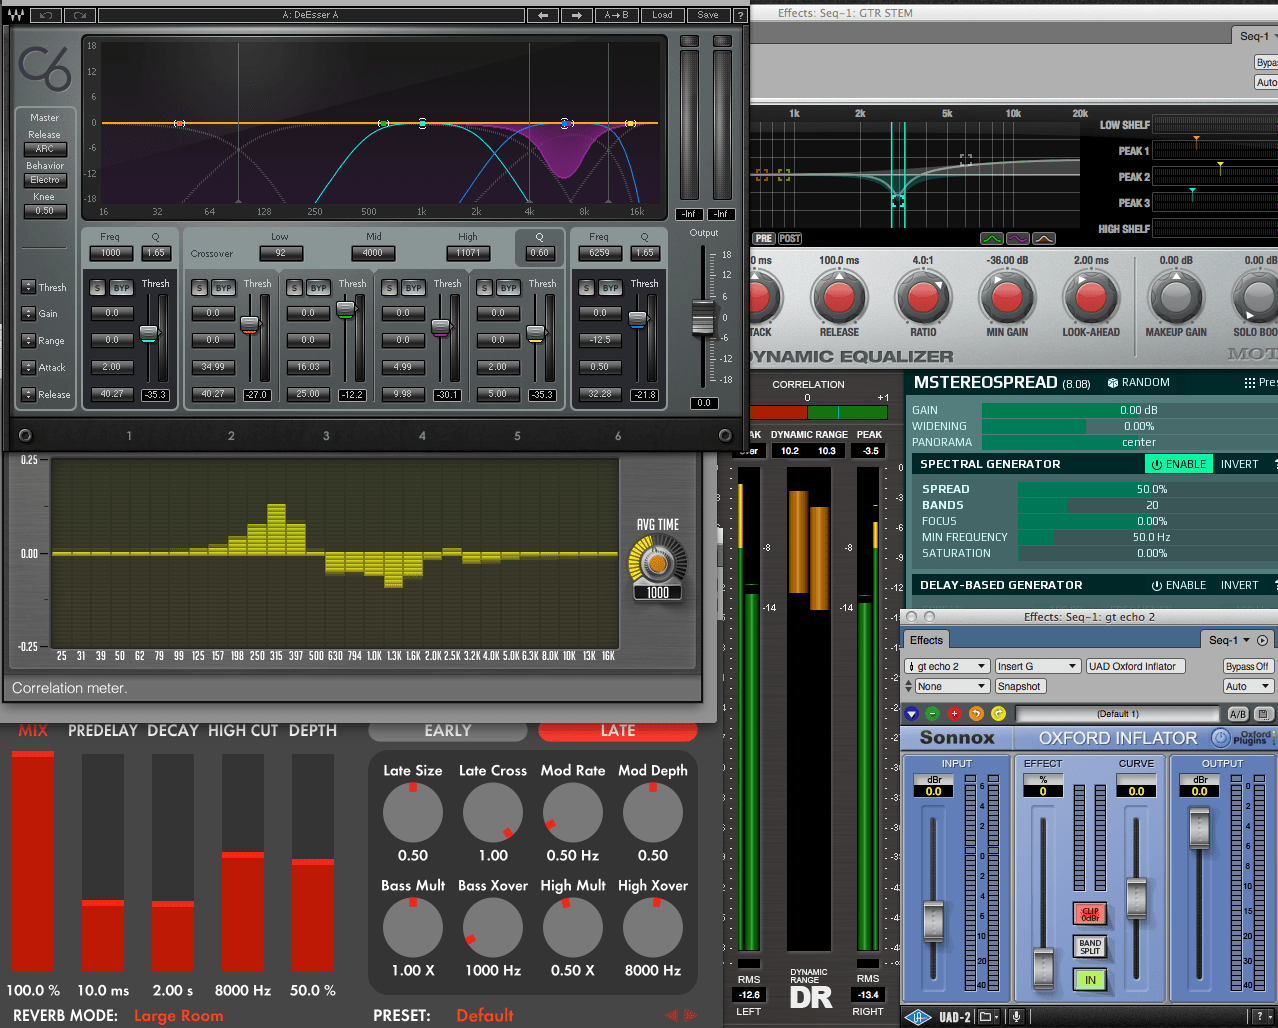Select the purple wide curve filter icon
1278x1028 pixels.
(1017, 239)
